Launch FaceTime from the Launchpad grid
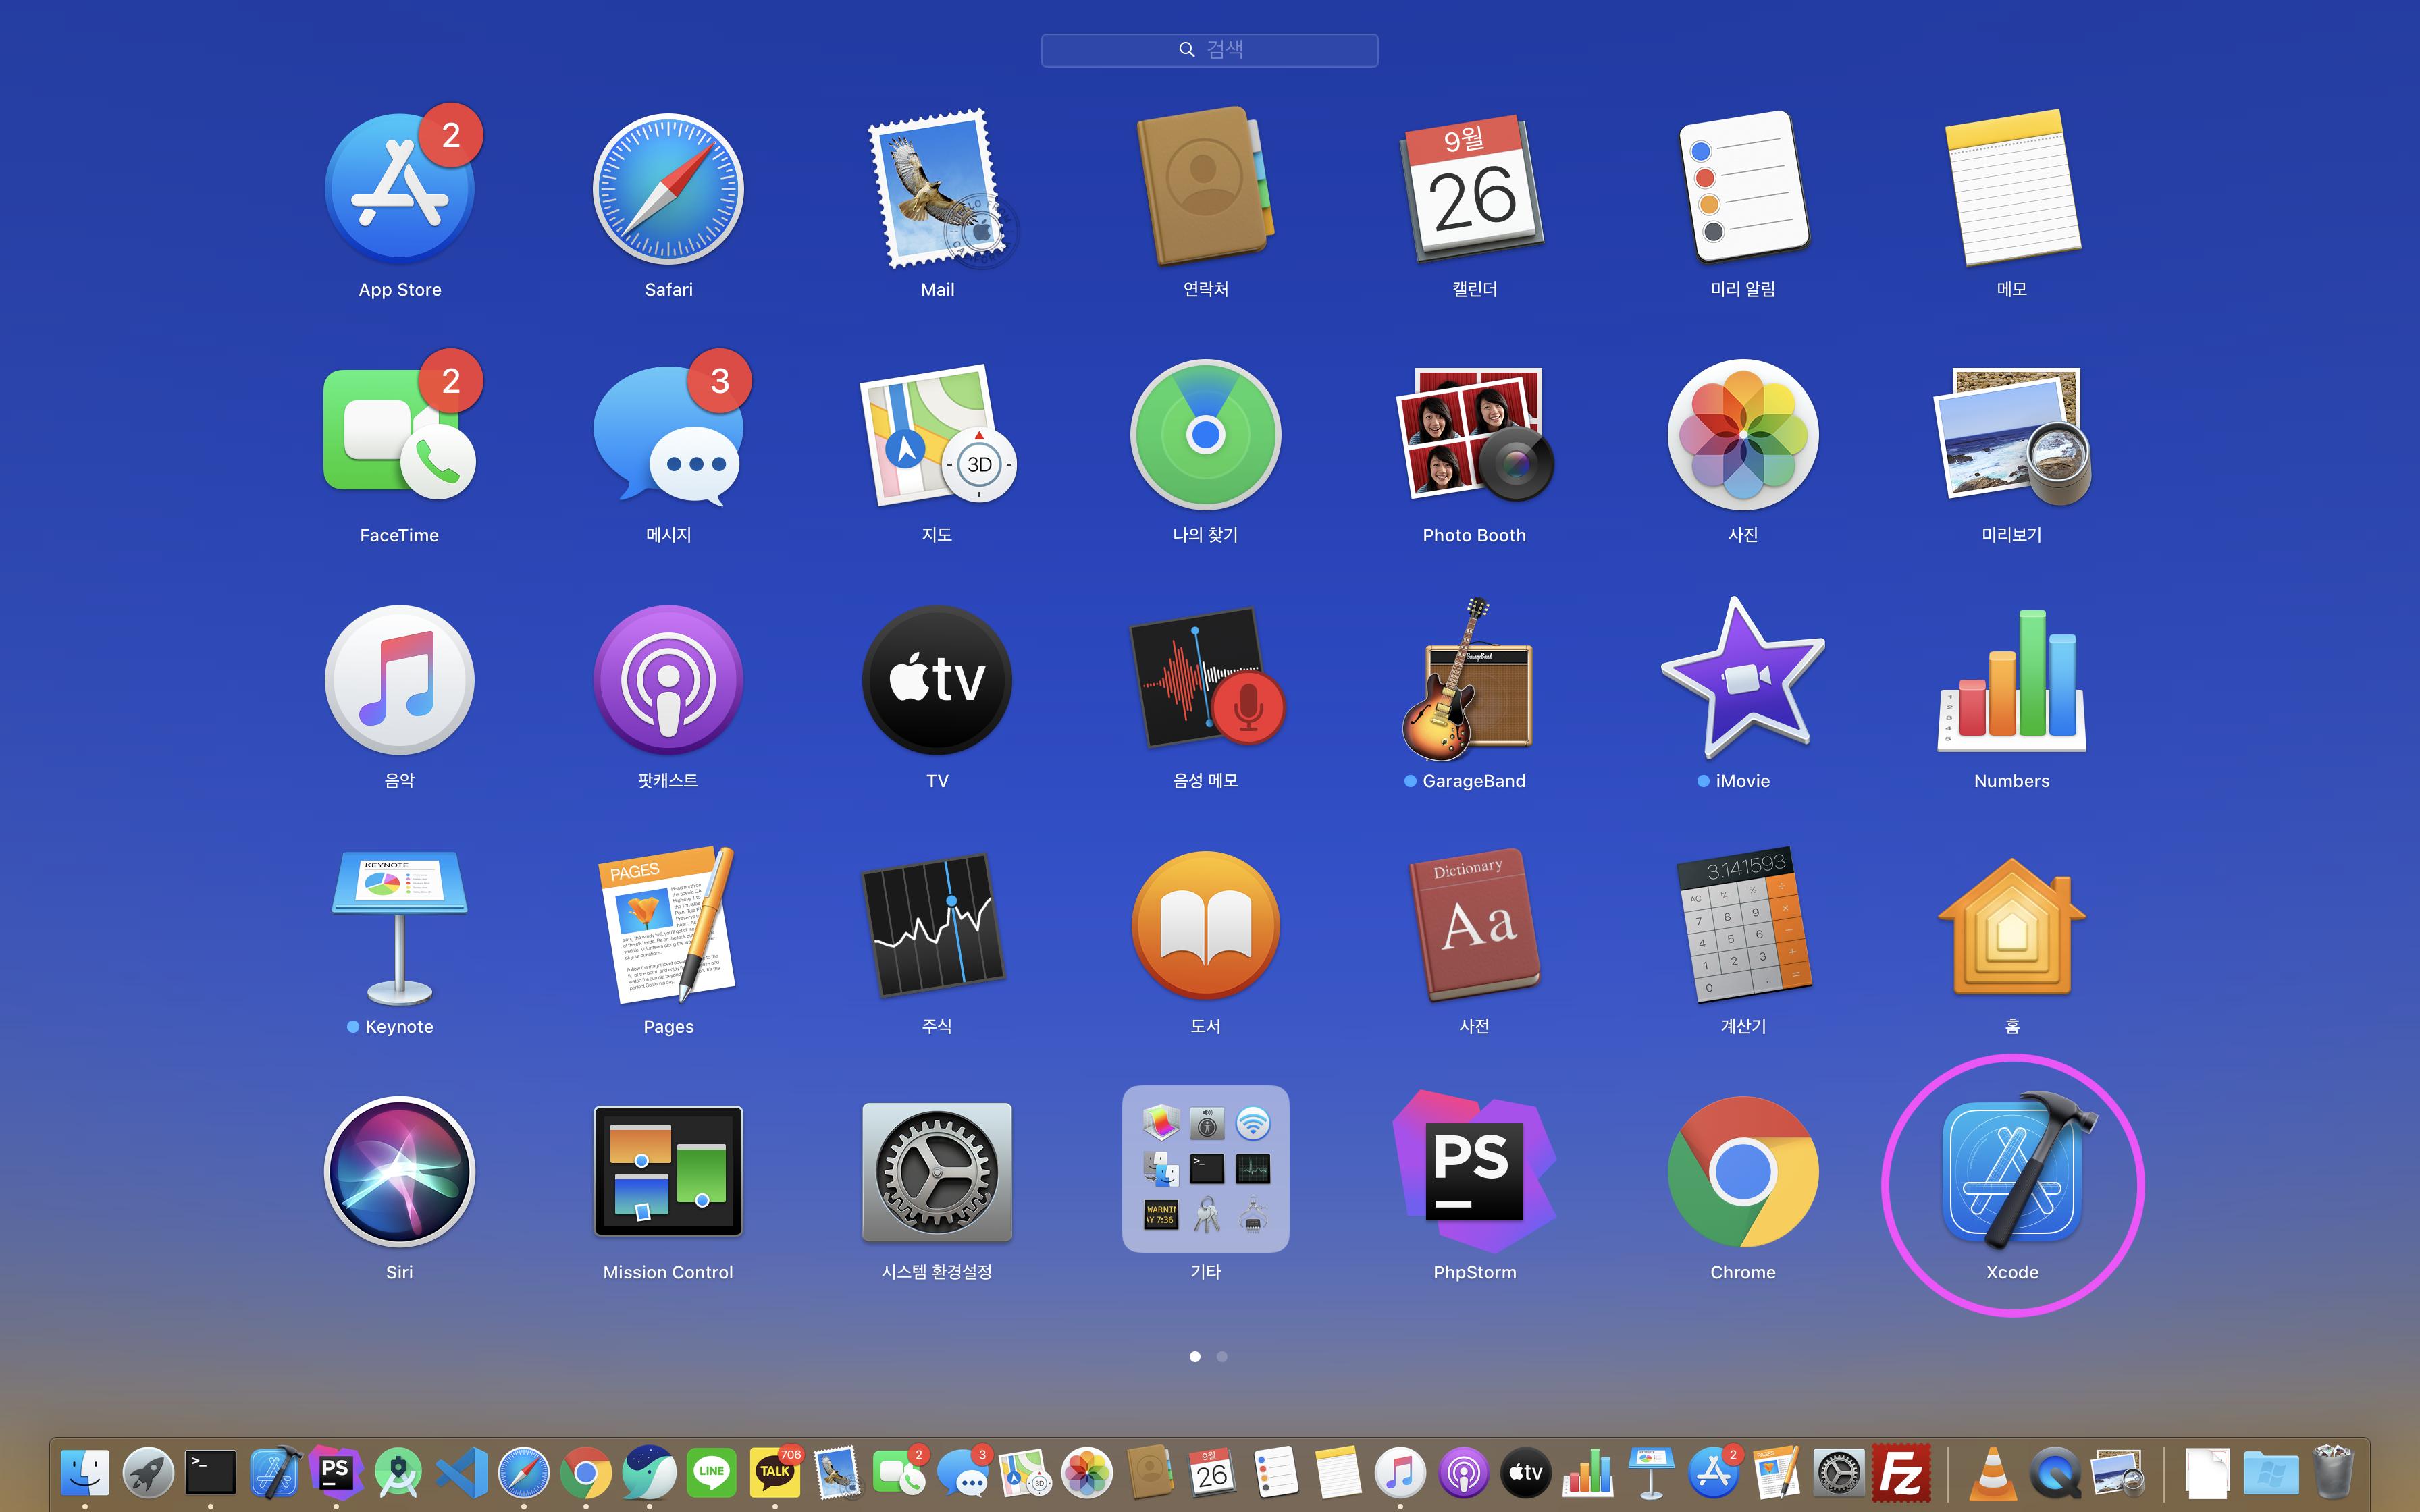Image resolution: width=2420 pixels, height=1512 pixels. (400, 434)
